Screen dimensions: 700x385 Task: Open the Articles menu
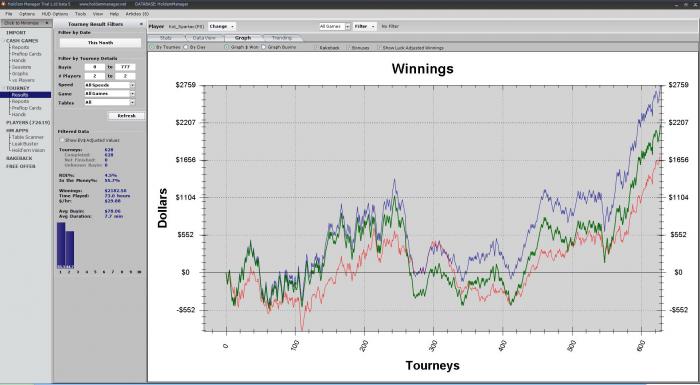[137, 14]
